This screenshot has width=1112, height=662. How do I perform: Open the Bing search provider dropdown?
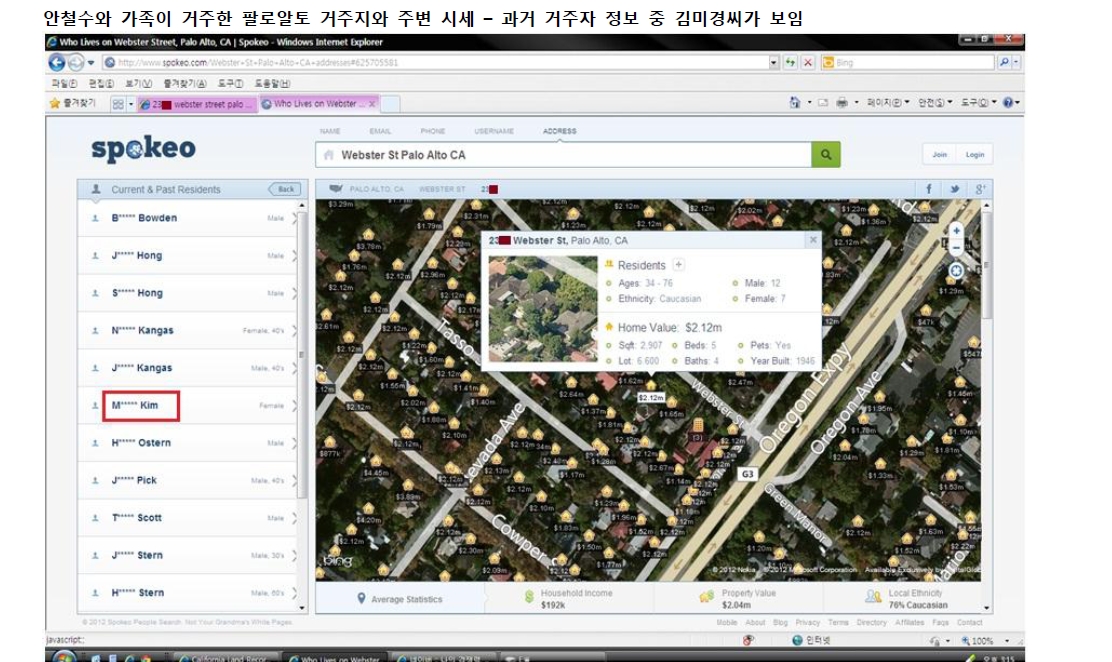click(x=1016, y=62)
